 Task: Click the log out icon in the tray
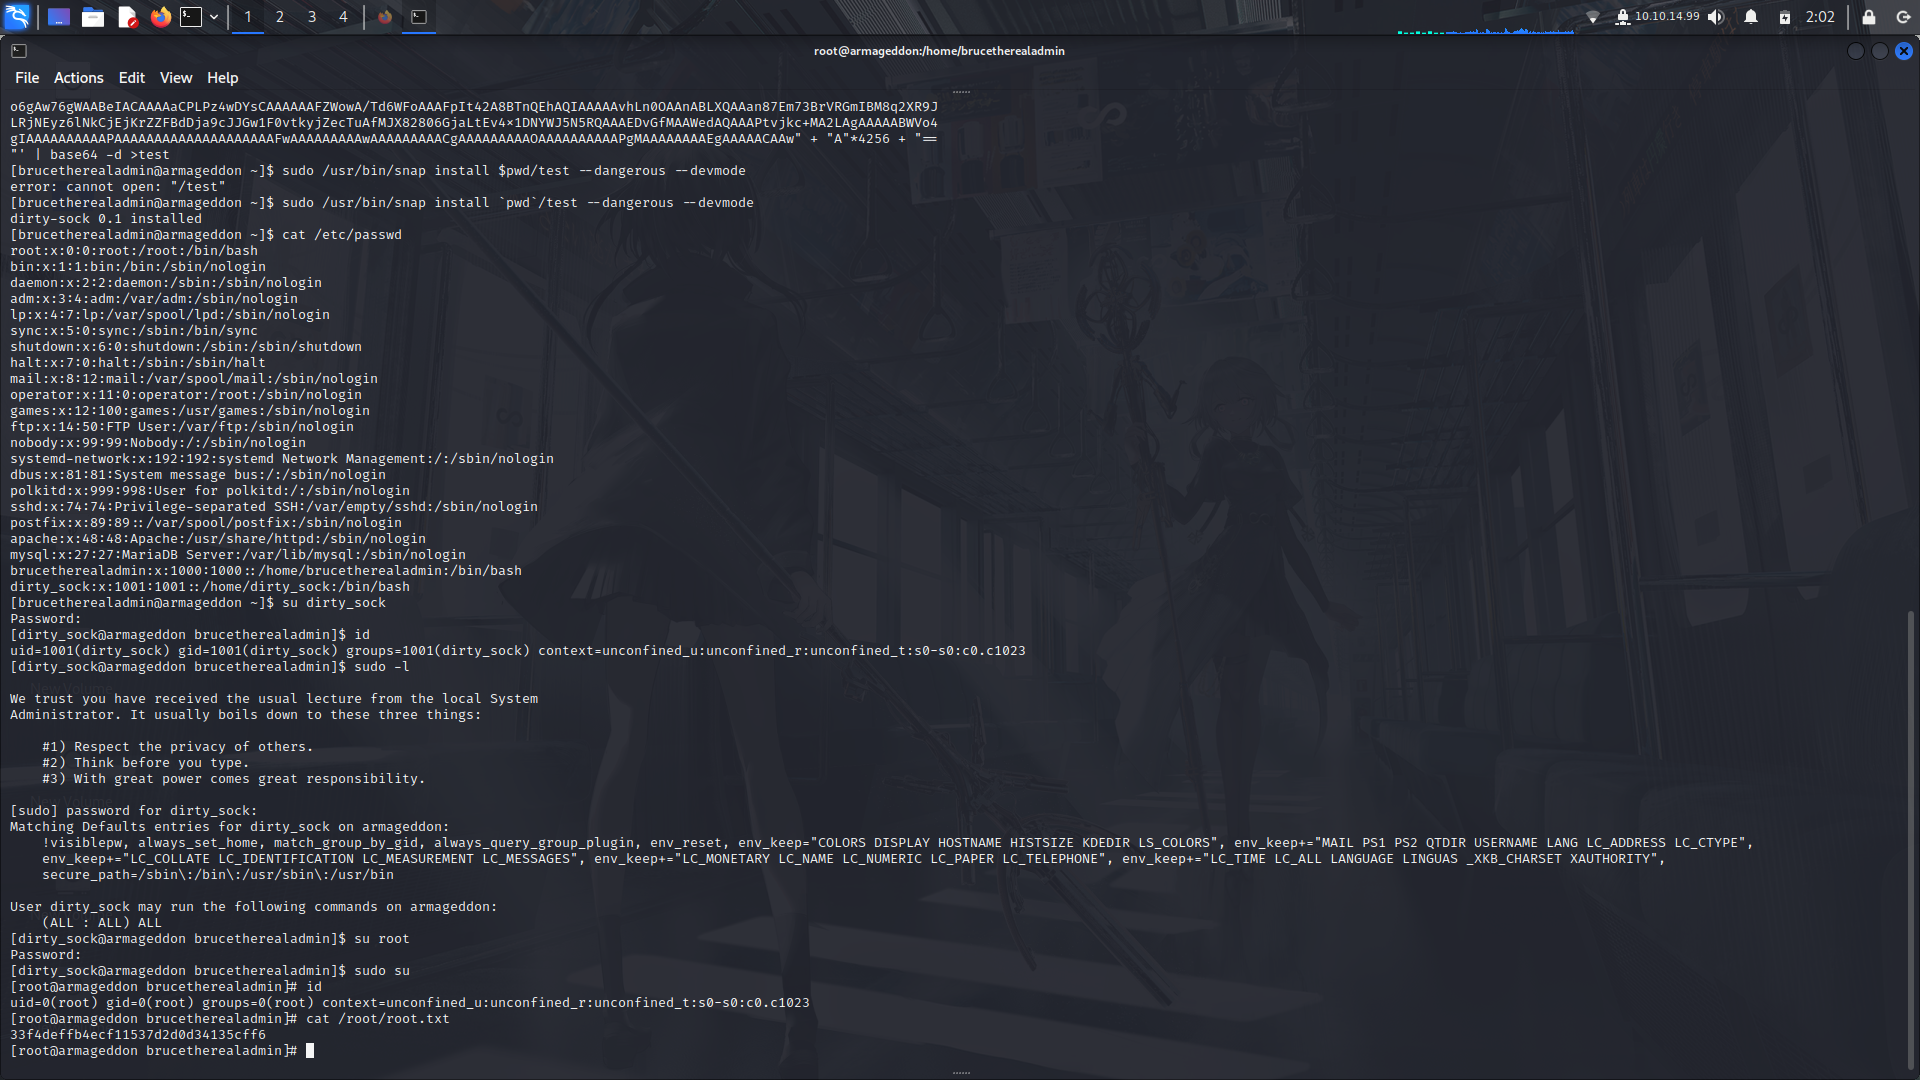tap(1902, 16)
